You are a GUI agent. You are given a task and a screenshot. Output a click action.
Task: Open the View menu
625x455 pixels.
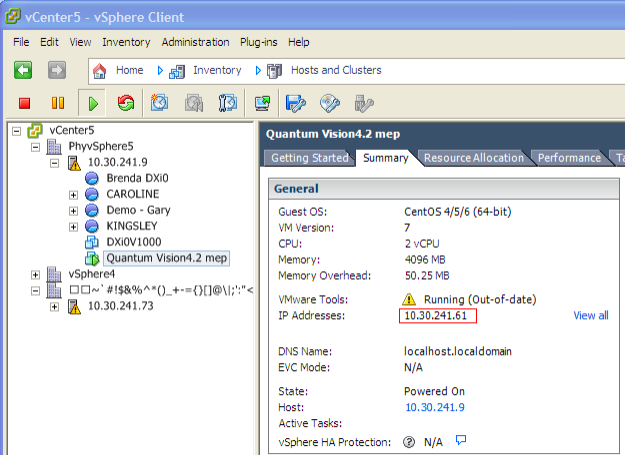point(80,42)
